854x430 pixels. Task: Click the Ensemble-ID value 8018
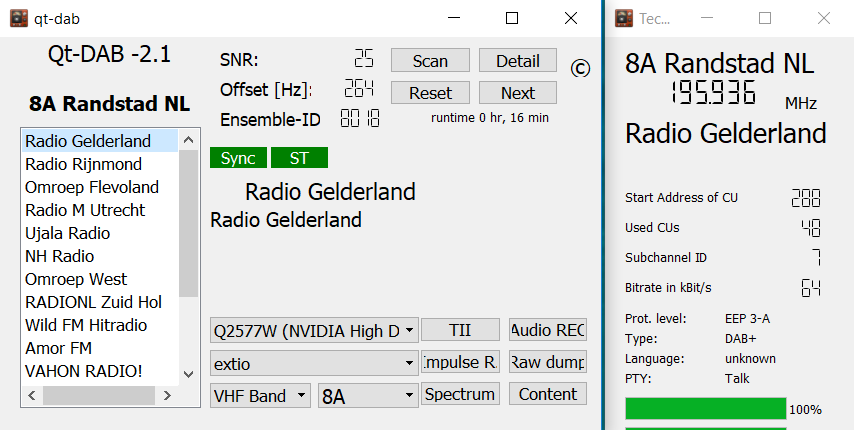pyautogui.click(x=360, y=118)
